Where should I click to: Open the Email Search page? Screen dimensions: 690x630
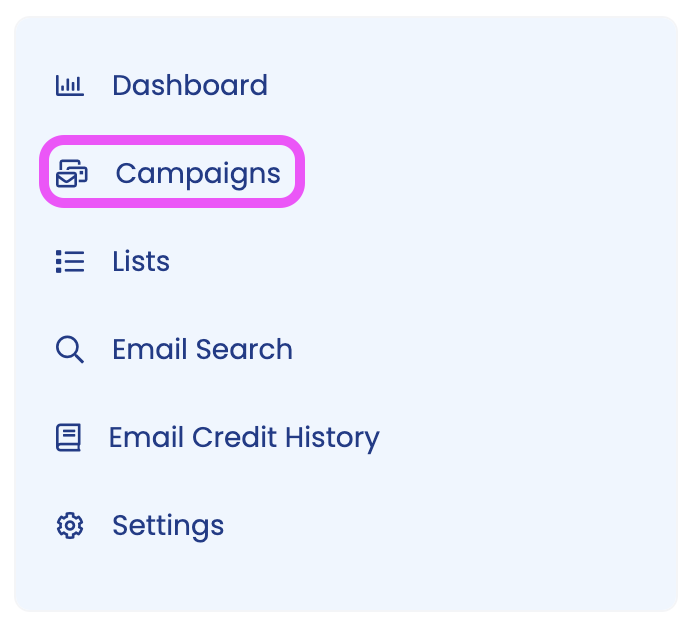click(x=202, y=350)
